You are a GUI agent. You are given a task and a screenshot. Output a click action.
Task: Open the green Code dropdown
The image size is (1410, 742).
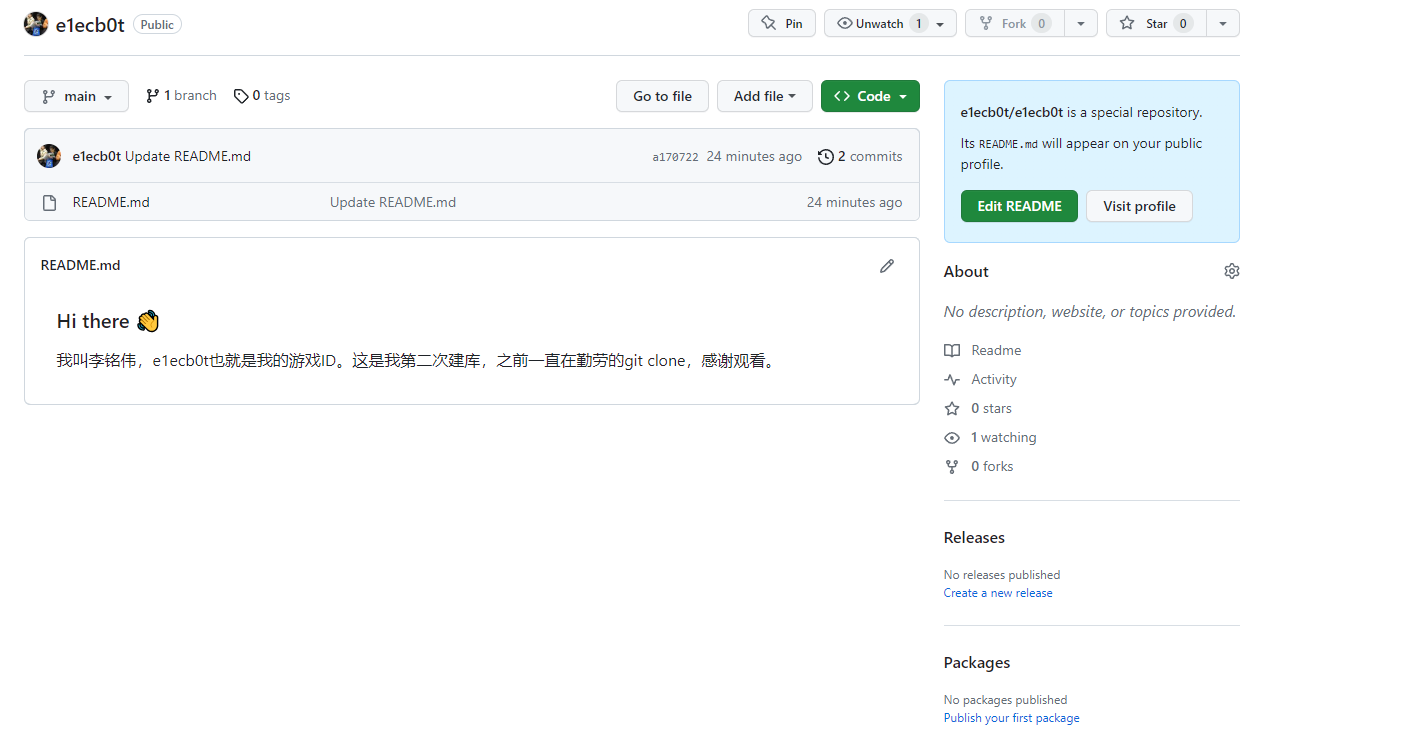click(870, 96)
